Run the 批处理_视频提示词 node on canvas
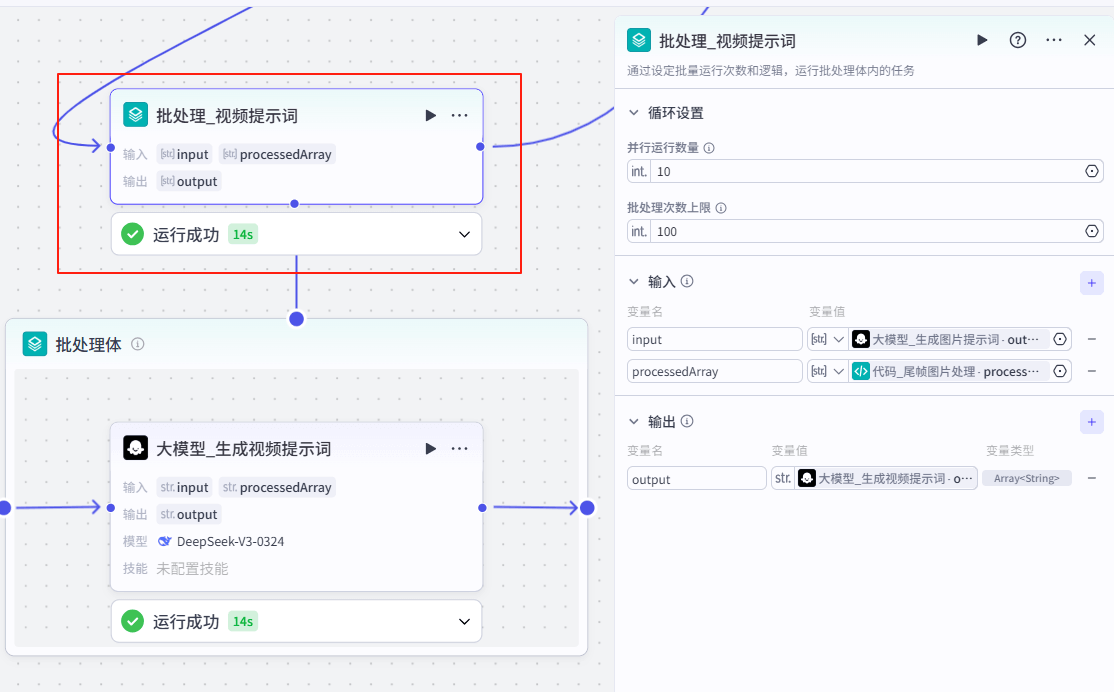 click(x=430, y=116)
